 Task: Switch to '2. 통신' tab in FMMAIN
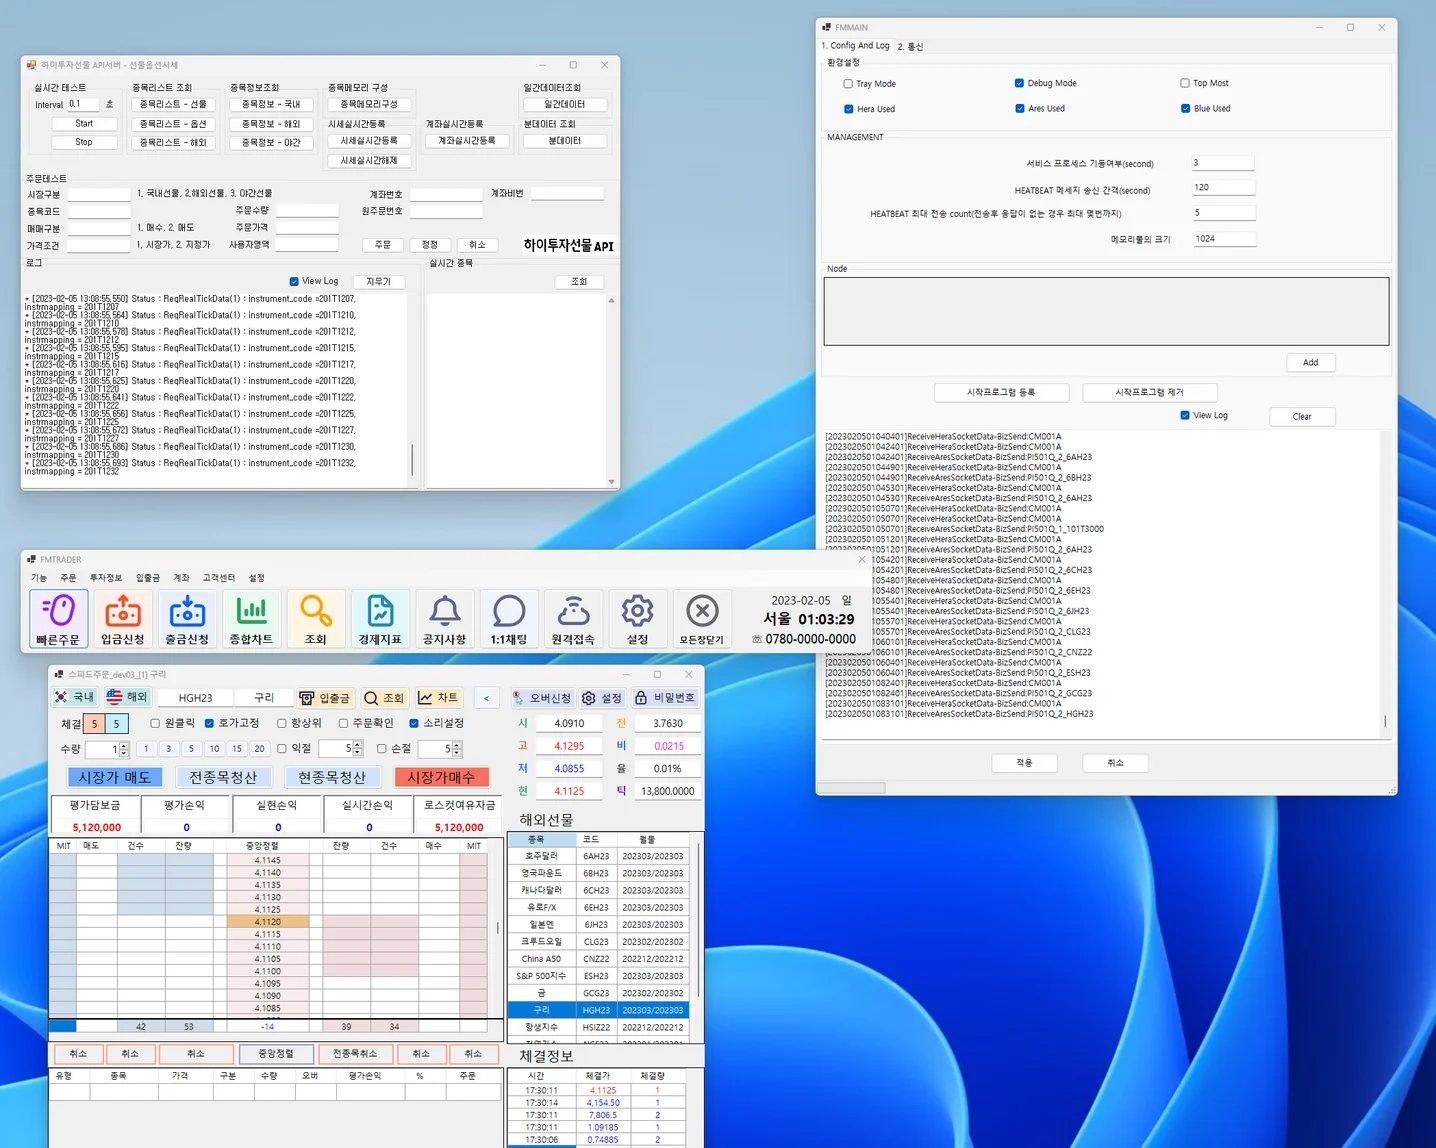click(910, 46)
